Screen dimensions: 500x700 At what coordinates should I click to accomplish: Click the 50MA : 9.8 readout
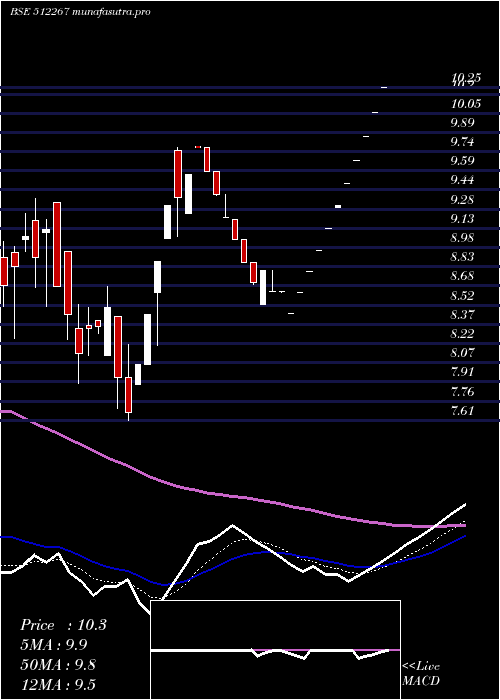pyautogui.click(x=58, y=665)
